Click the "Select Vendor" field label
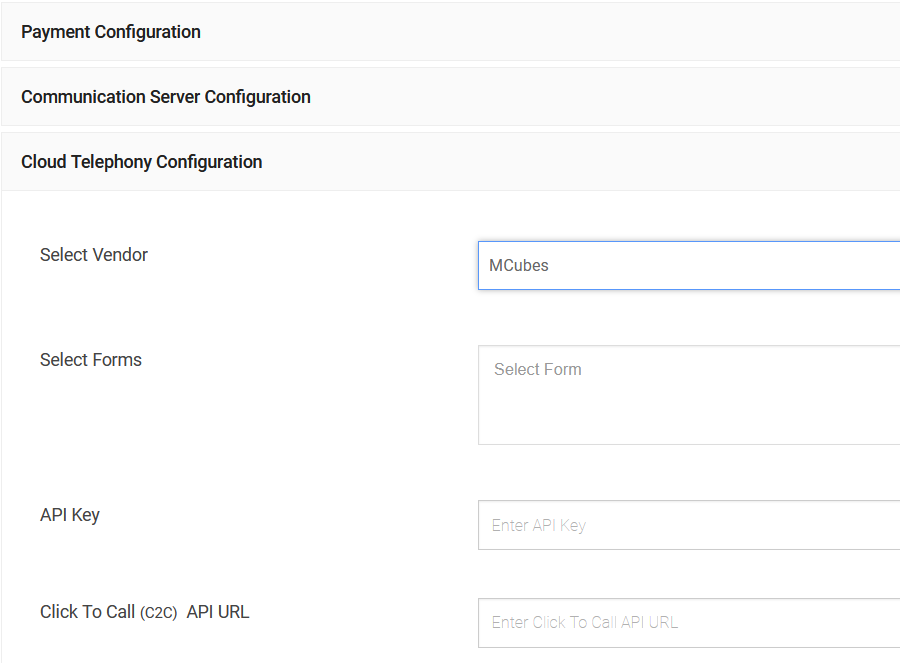This screenshot has width=900, height=663. [94, 255]
